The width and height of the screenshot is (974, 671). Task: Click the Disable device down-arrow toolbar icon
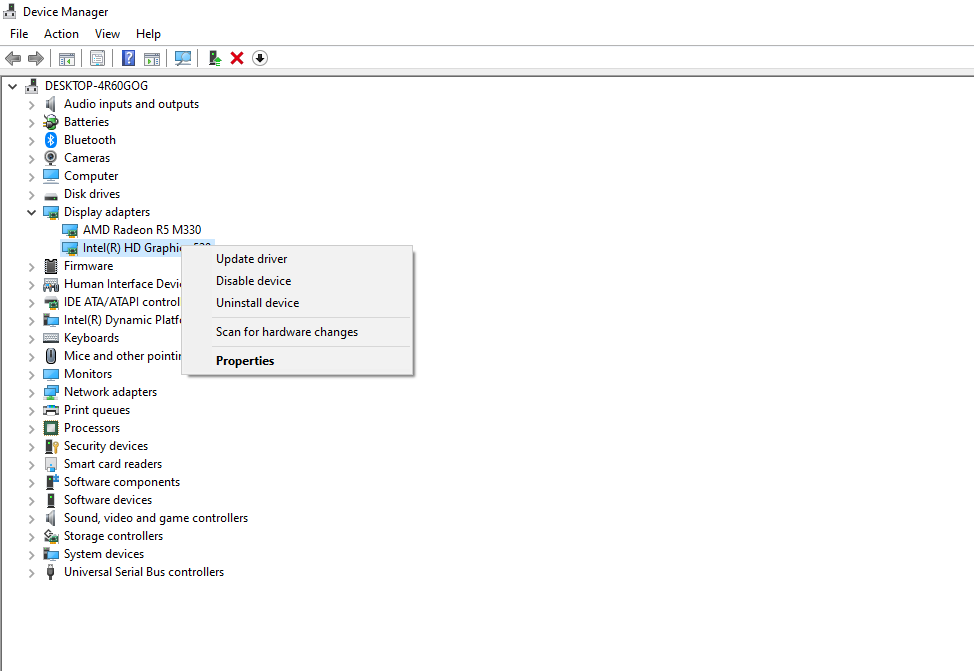pyautogui.click(x=260, y=58)
